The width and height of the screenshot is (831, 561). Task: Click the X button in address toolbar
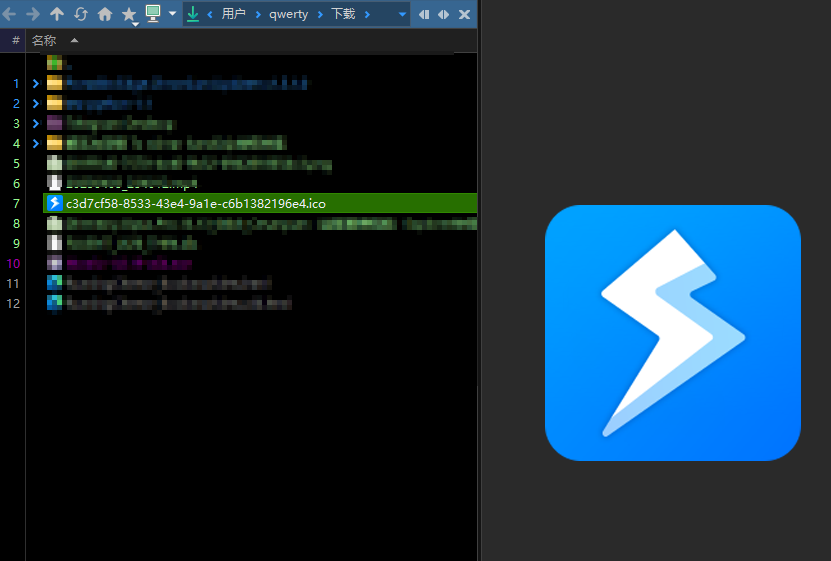pyautogui.click(x=464, y=14)
